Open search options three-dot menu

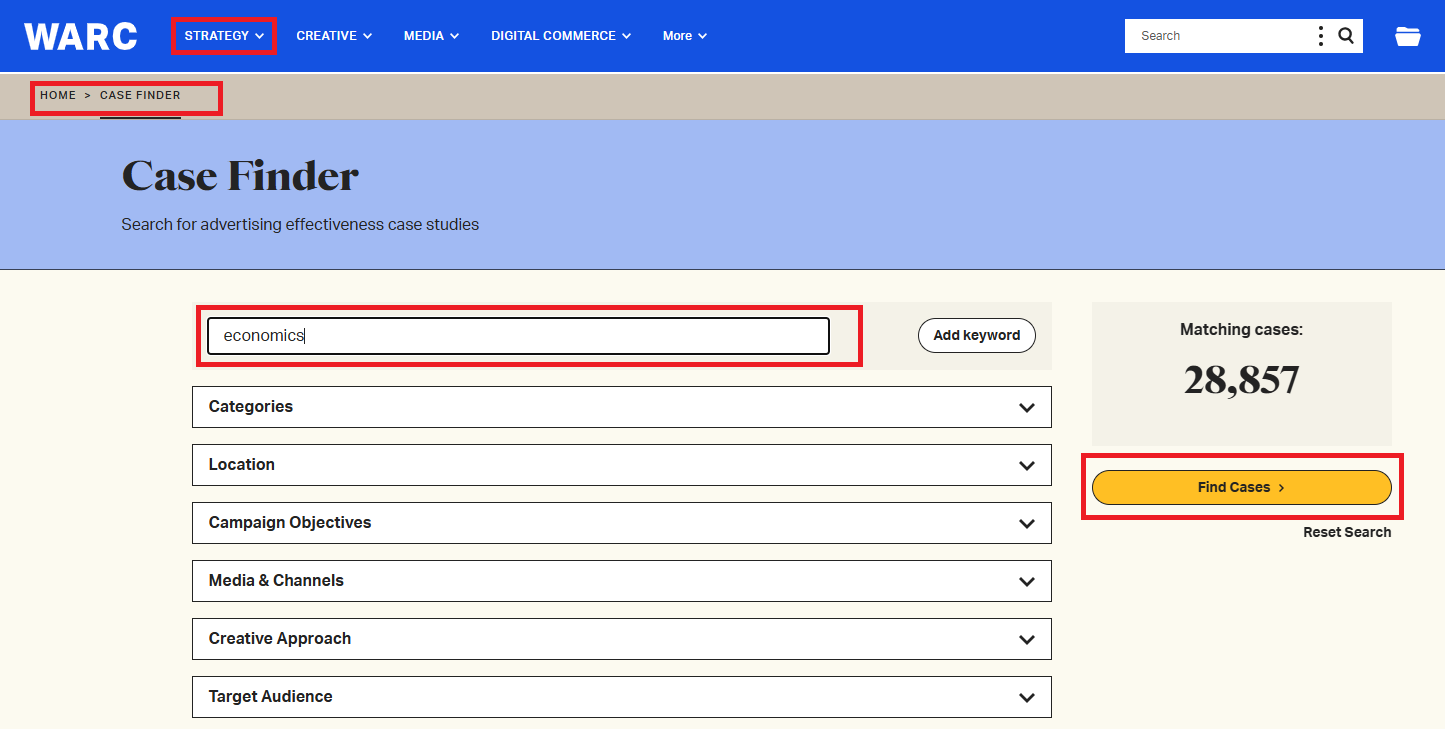(1321, 36)
